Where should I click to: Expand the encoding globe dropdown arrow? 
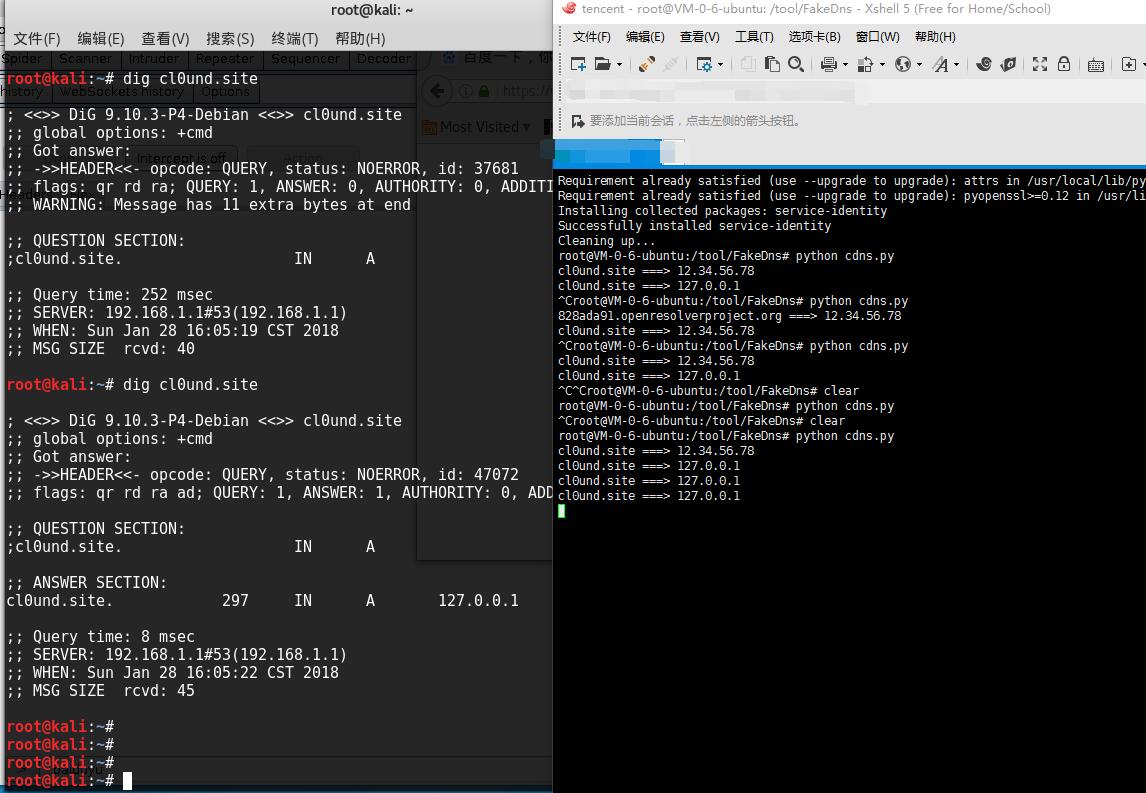click(919, 64)
